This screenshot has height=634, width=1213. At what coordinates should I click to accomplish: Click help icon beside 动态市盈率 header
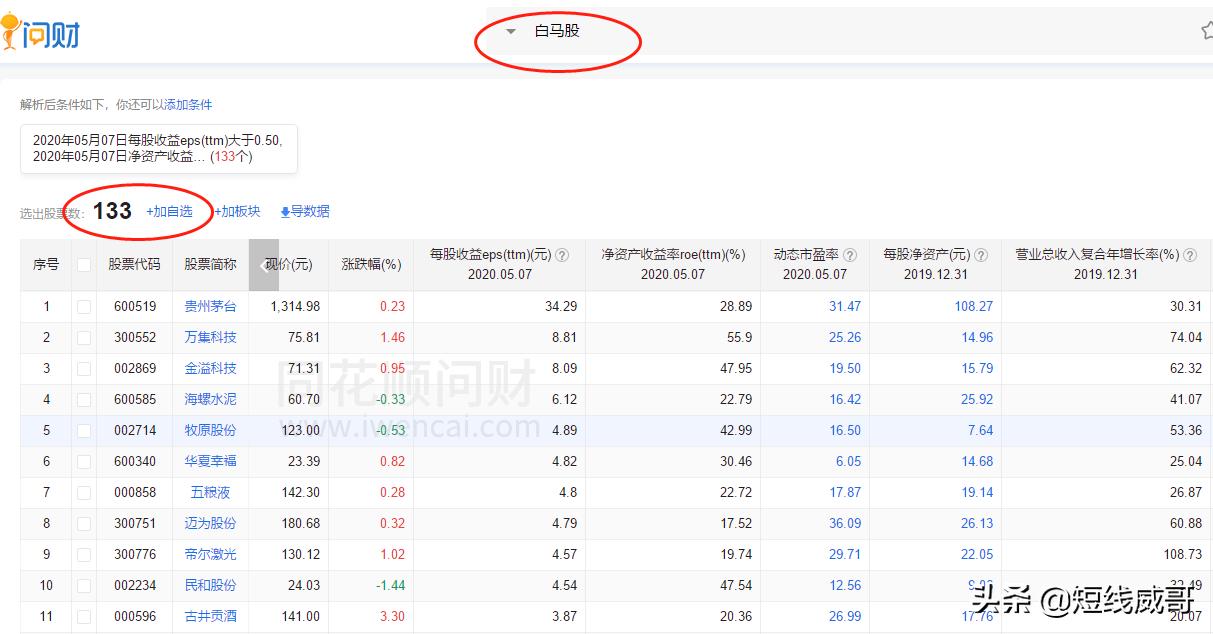coord(850,255)
